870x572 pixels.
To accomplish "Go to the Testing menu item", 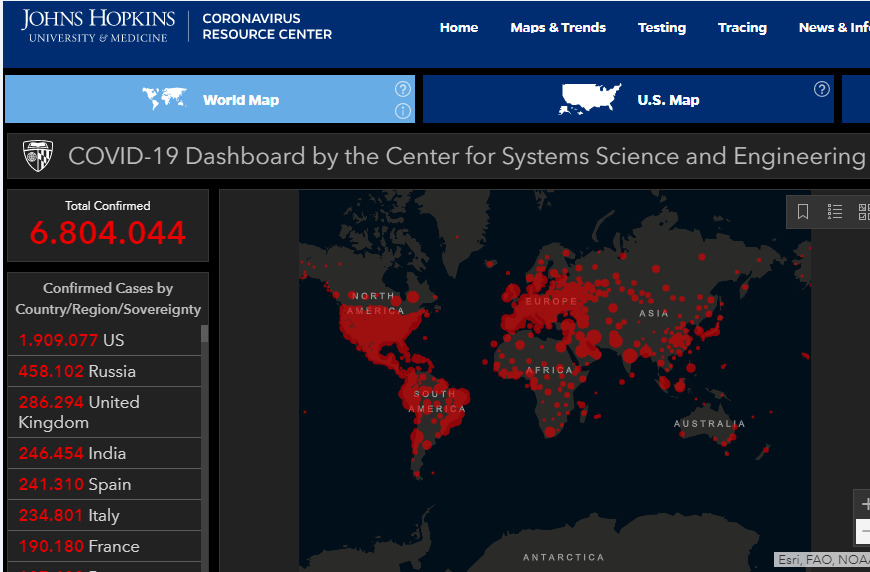I will (662, 27).
